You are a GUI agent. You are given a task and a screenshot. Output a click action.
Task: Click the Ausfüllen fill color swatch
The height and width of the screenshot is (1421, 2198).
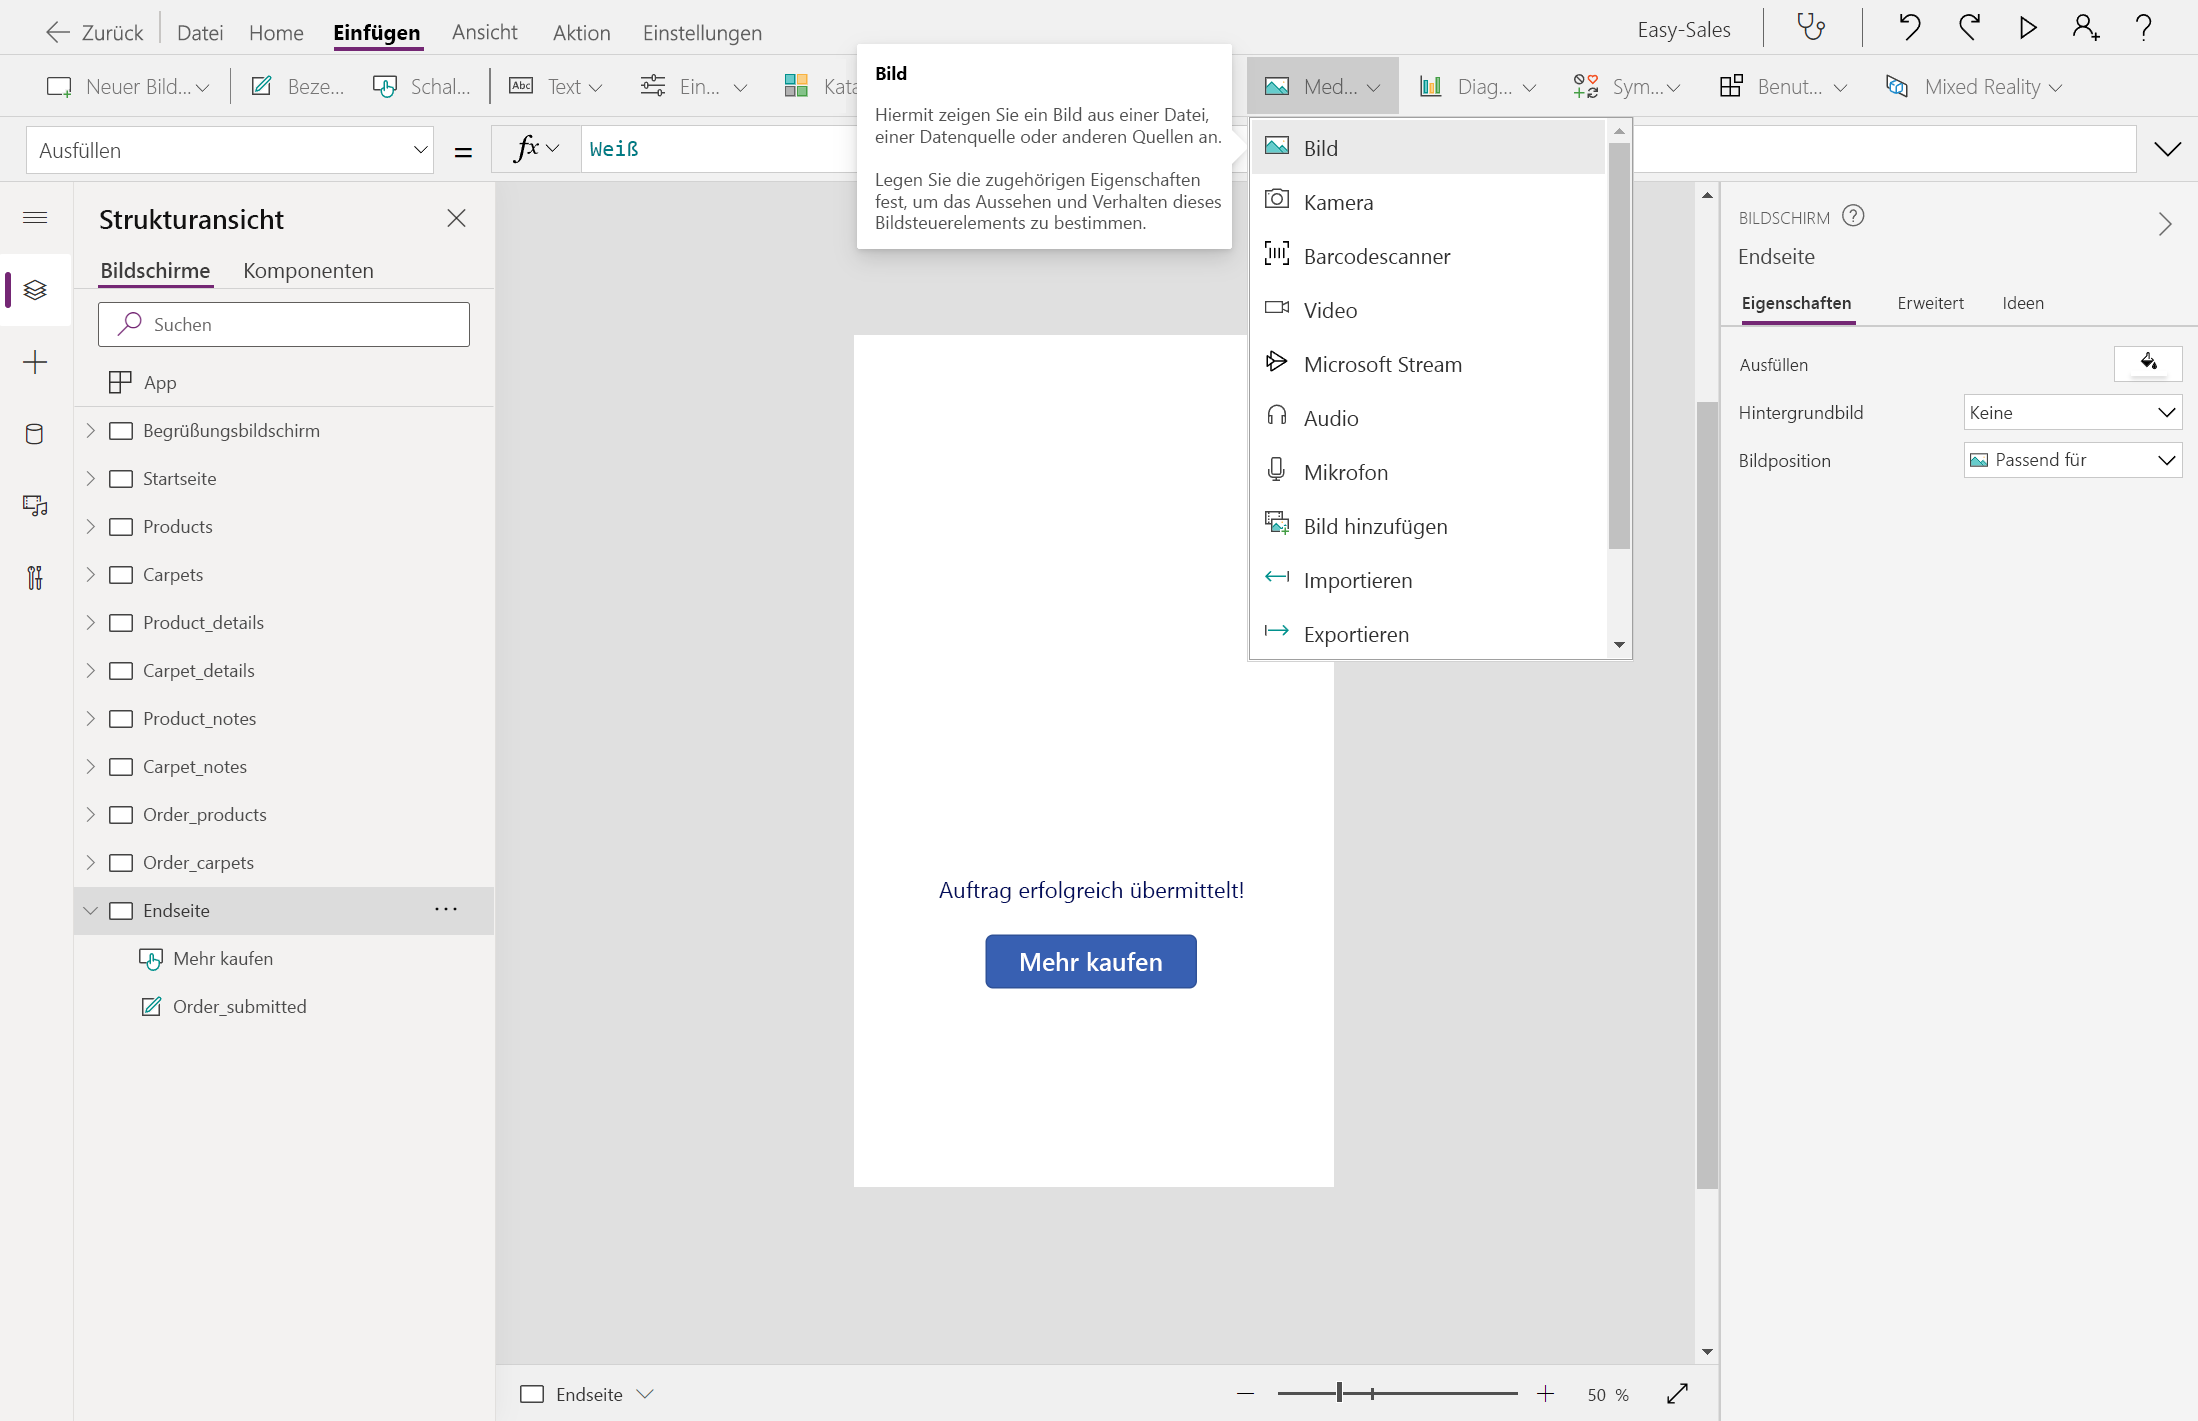click(x=2147, y=364)
